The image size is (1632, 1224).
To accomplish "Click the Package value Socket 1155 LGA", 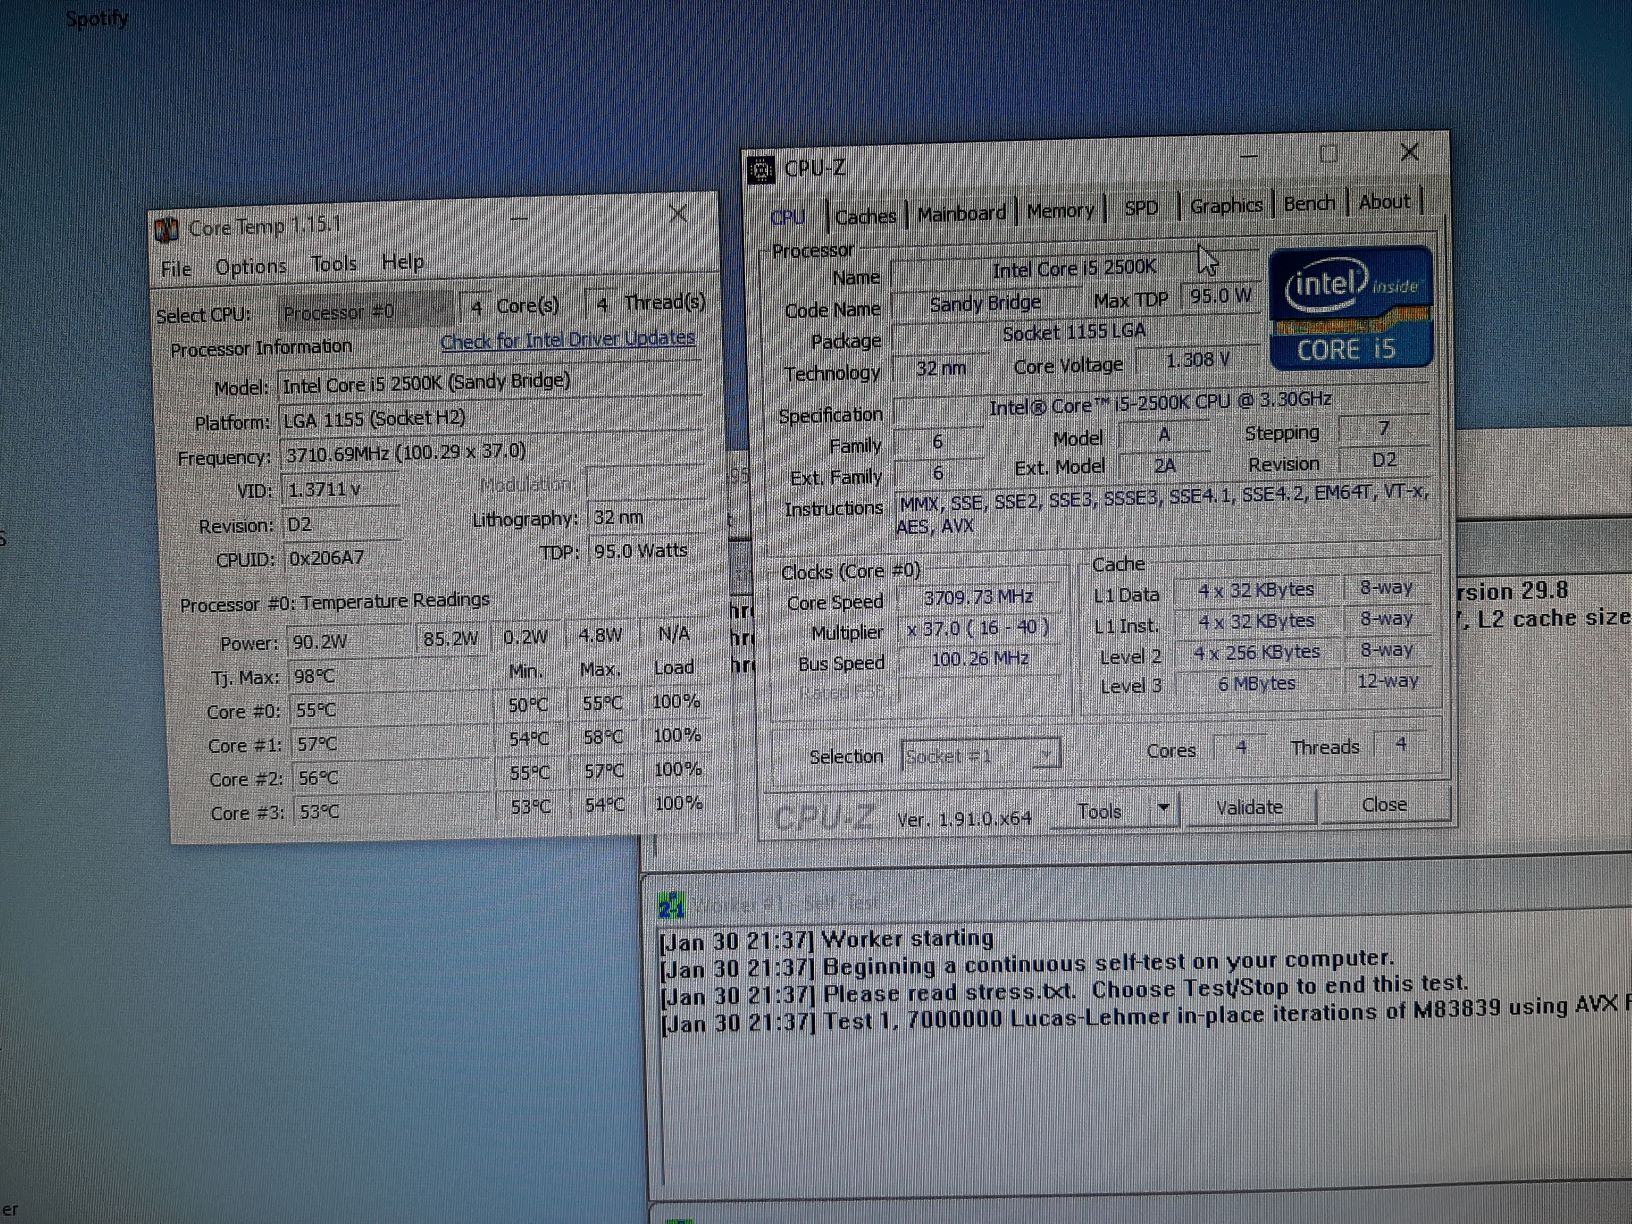I will pyautogui.click(x=1074, y=333).
